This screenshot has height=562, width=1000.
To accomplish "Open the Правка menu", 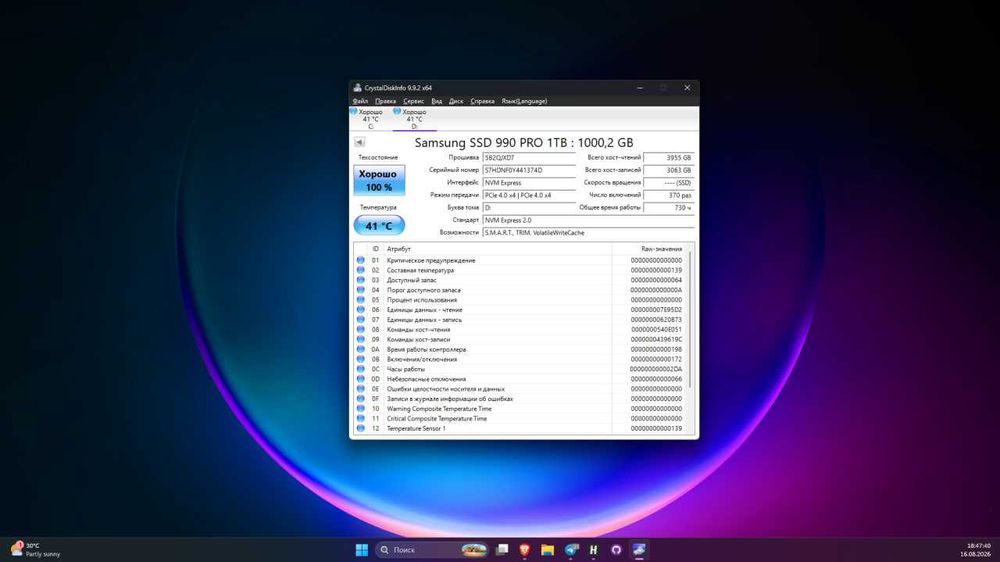I will click(385, 101).
